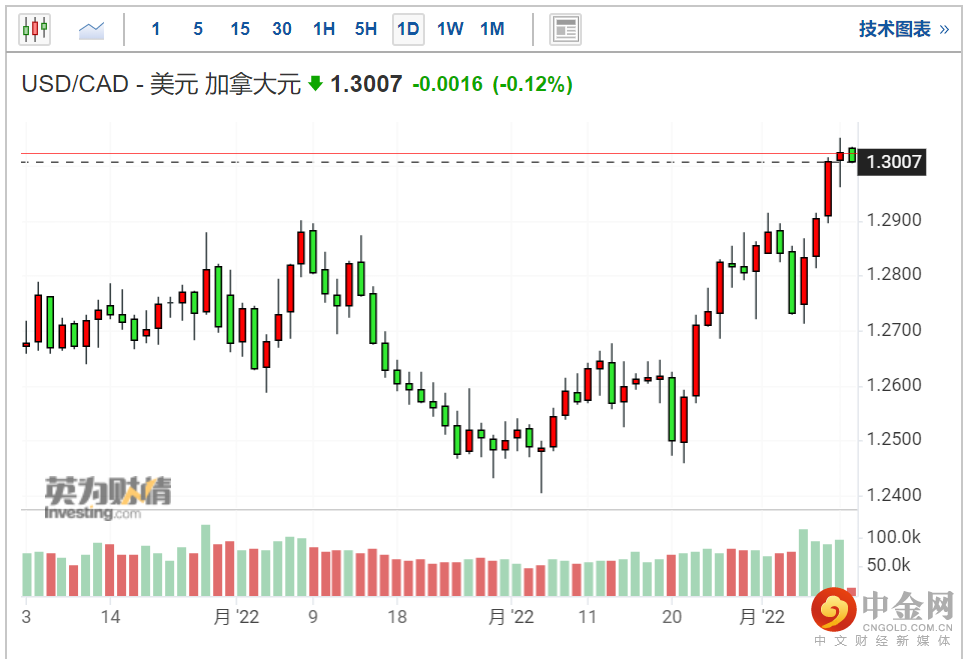Click the USD/CAD pair title
The width and height of the screenshot is (968, 659).
(77, 85)
